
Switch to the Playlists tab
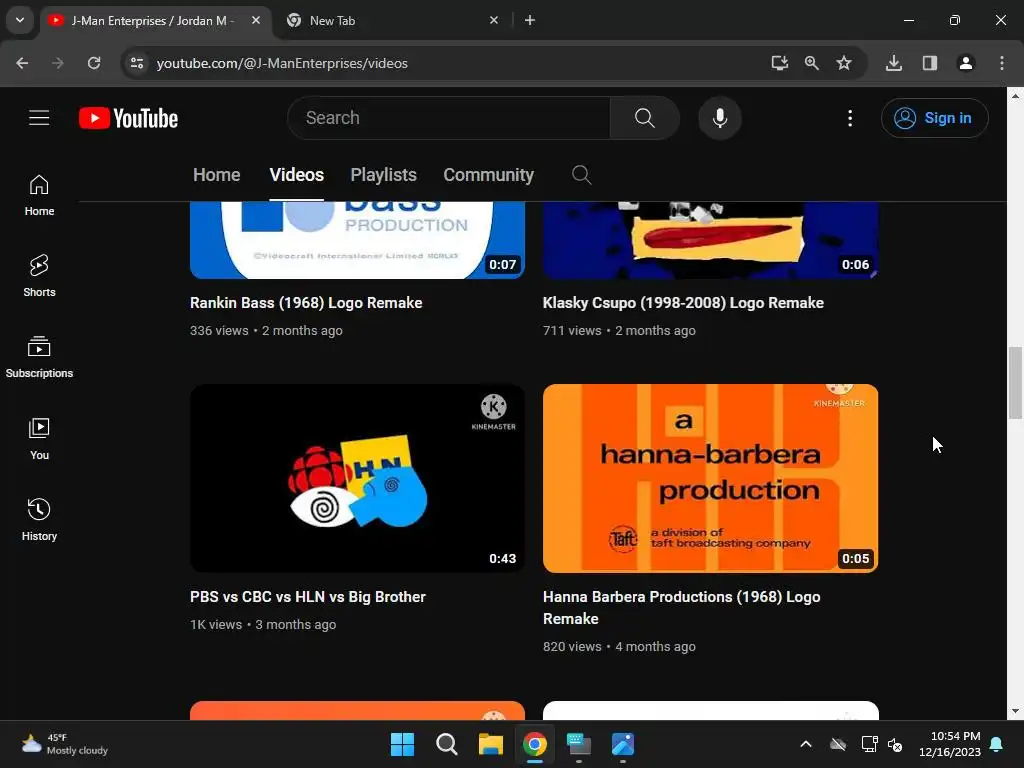(x=383, y=175)
